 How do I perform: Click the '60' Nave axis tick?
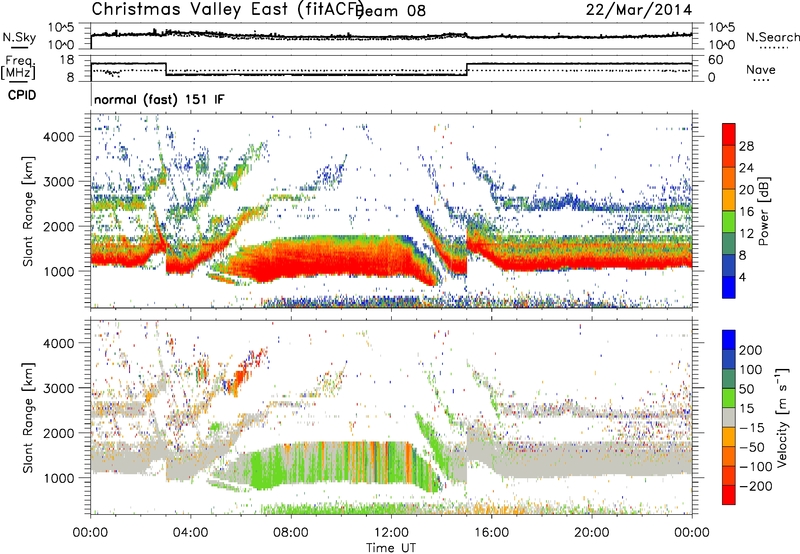coord(716,60)
